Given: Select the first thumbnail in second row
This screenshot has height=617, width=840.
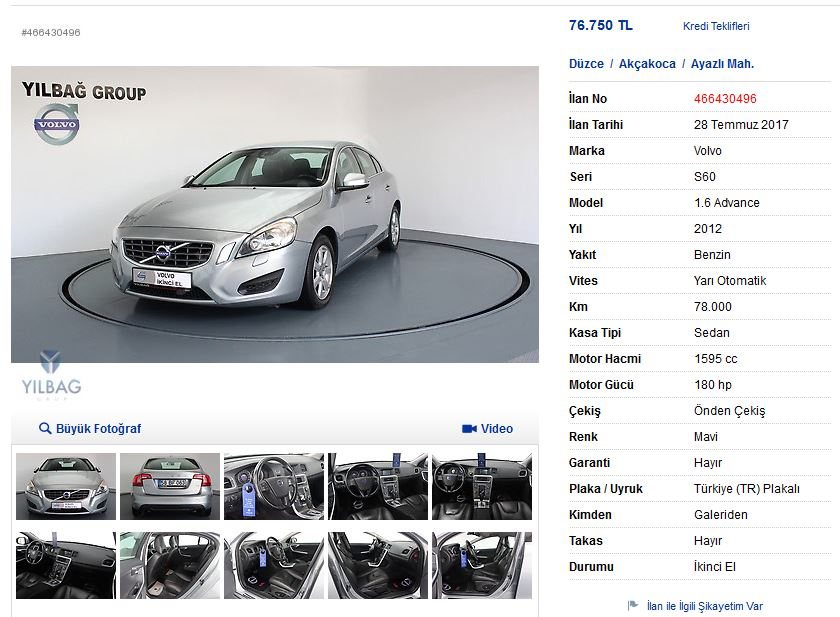Looking at the screenshot, I should pos(66,565).
